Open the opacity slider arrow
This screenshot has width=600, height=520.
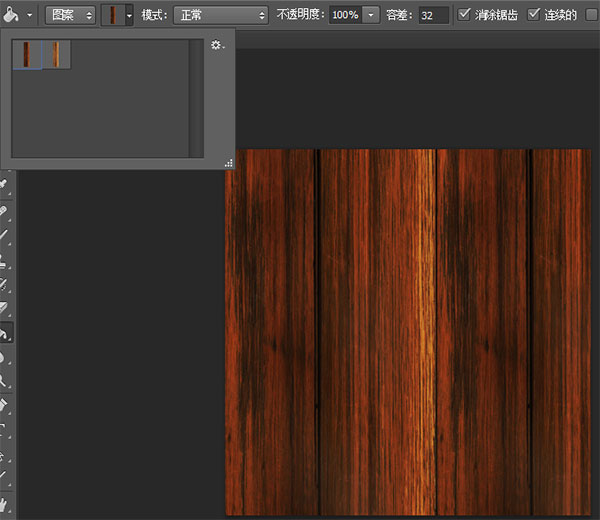(371, 15)
